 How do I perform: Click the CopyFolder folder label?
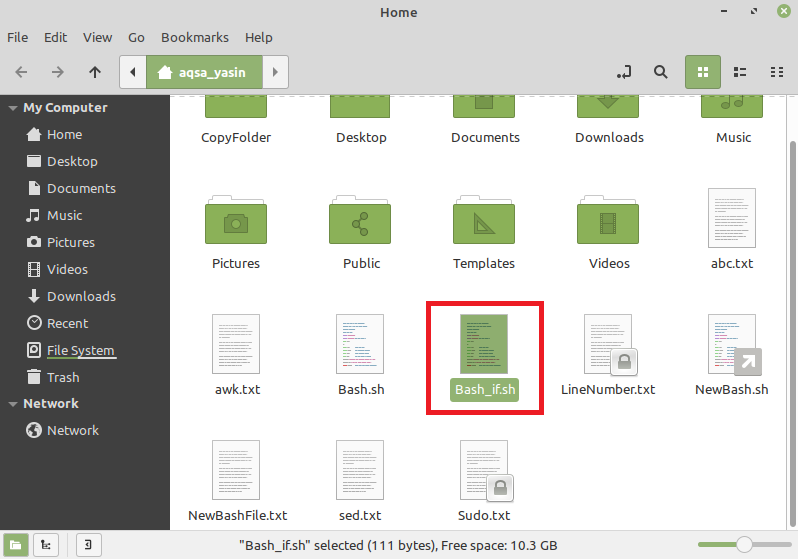(x=236, y=137)
